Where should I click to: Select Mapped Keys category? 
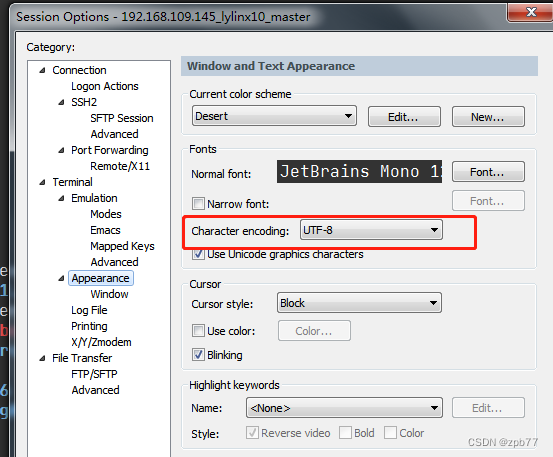[x=122, y=246]
